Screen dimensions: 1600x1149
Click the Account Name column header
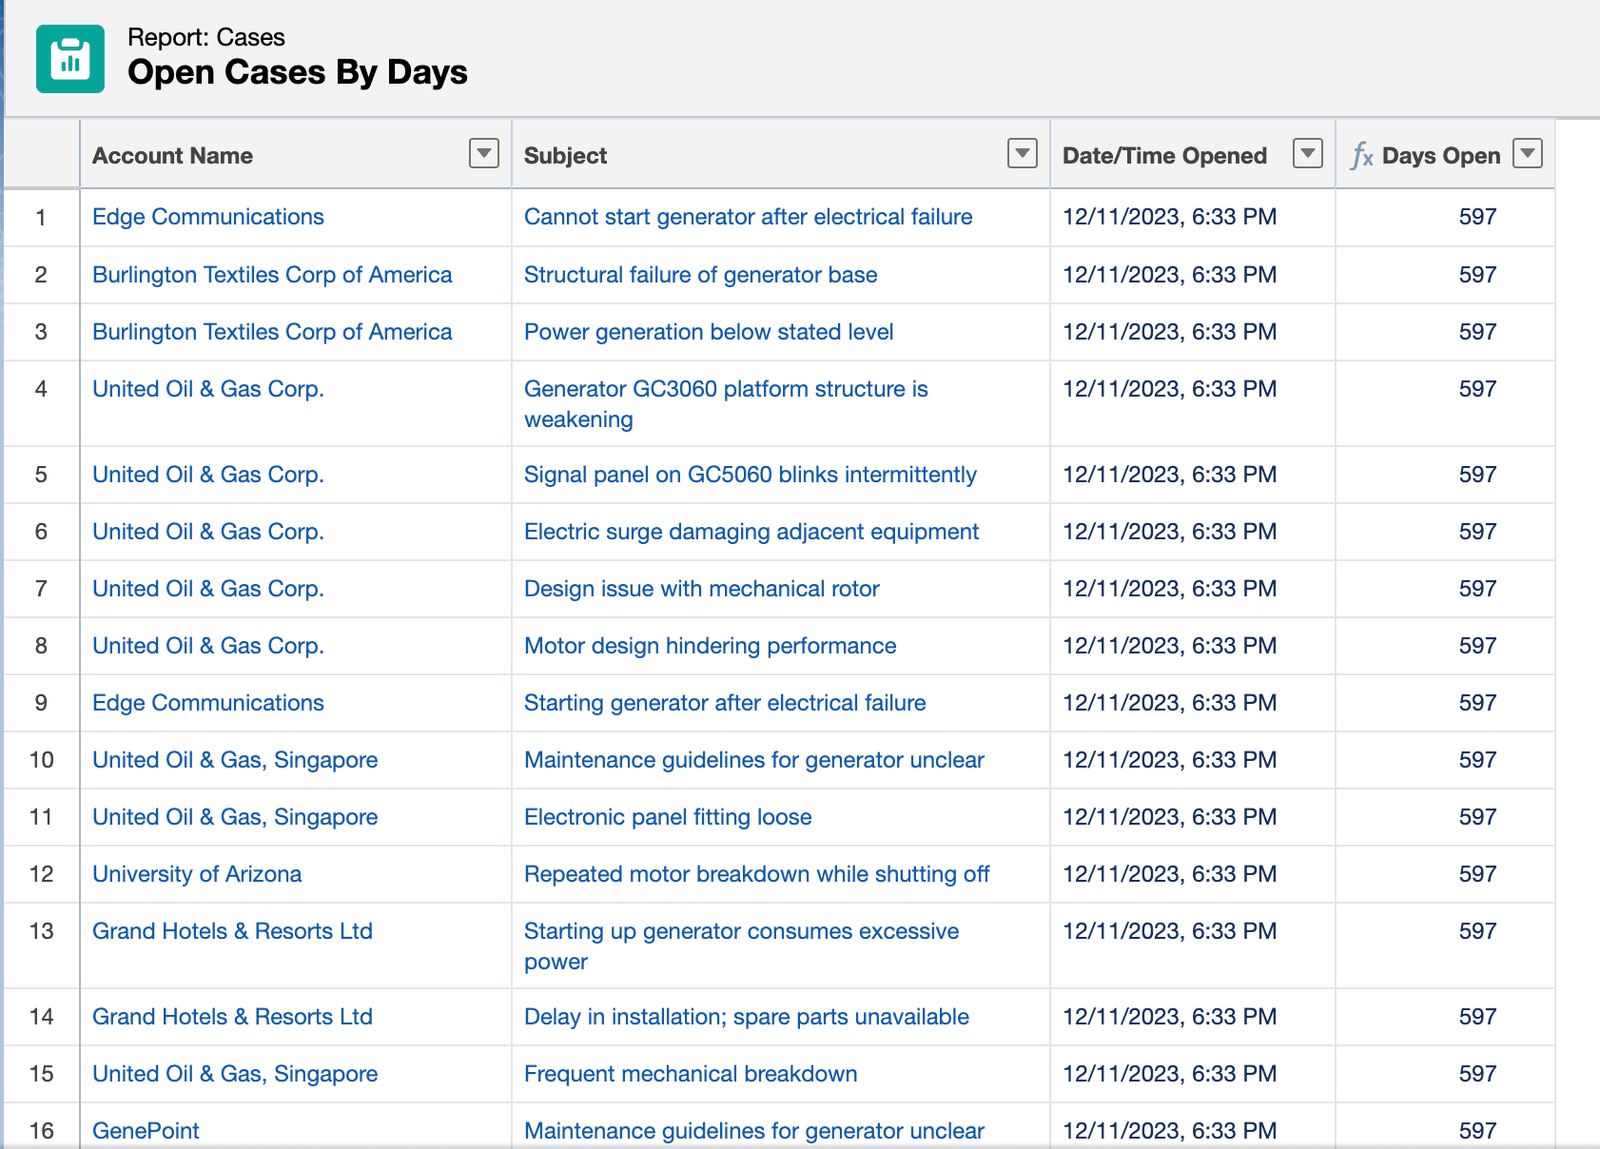point(172,156)
